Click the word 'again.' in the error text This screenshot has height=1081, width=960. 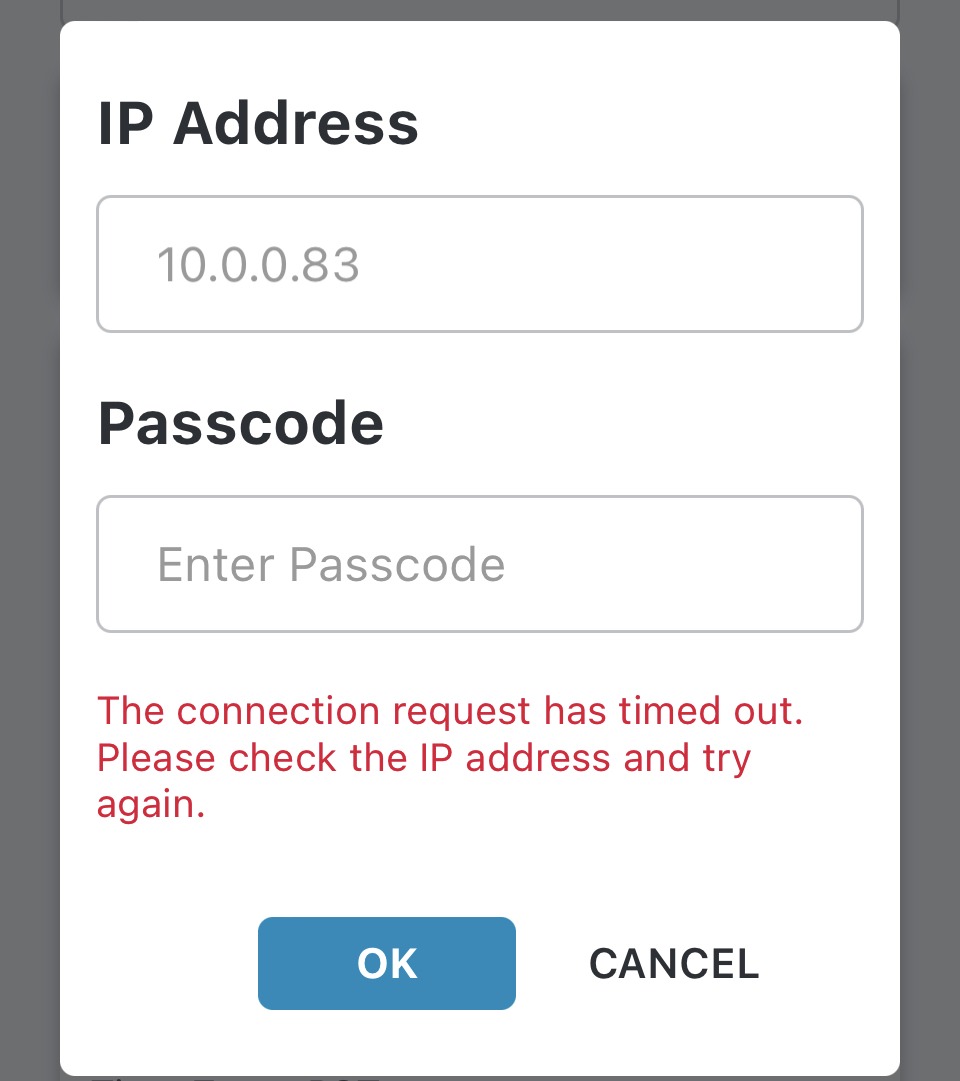click(151, 805)
